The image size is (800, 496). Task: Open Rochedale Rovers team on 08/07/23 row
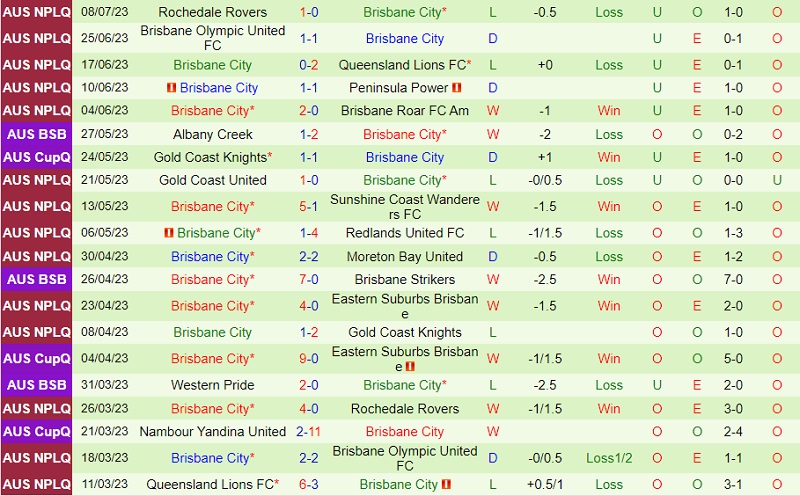212,12
